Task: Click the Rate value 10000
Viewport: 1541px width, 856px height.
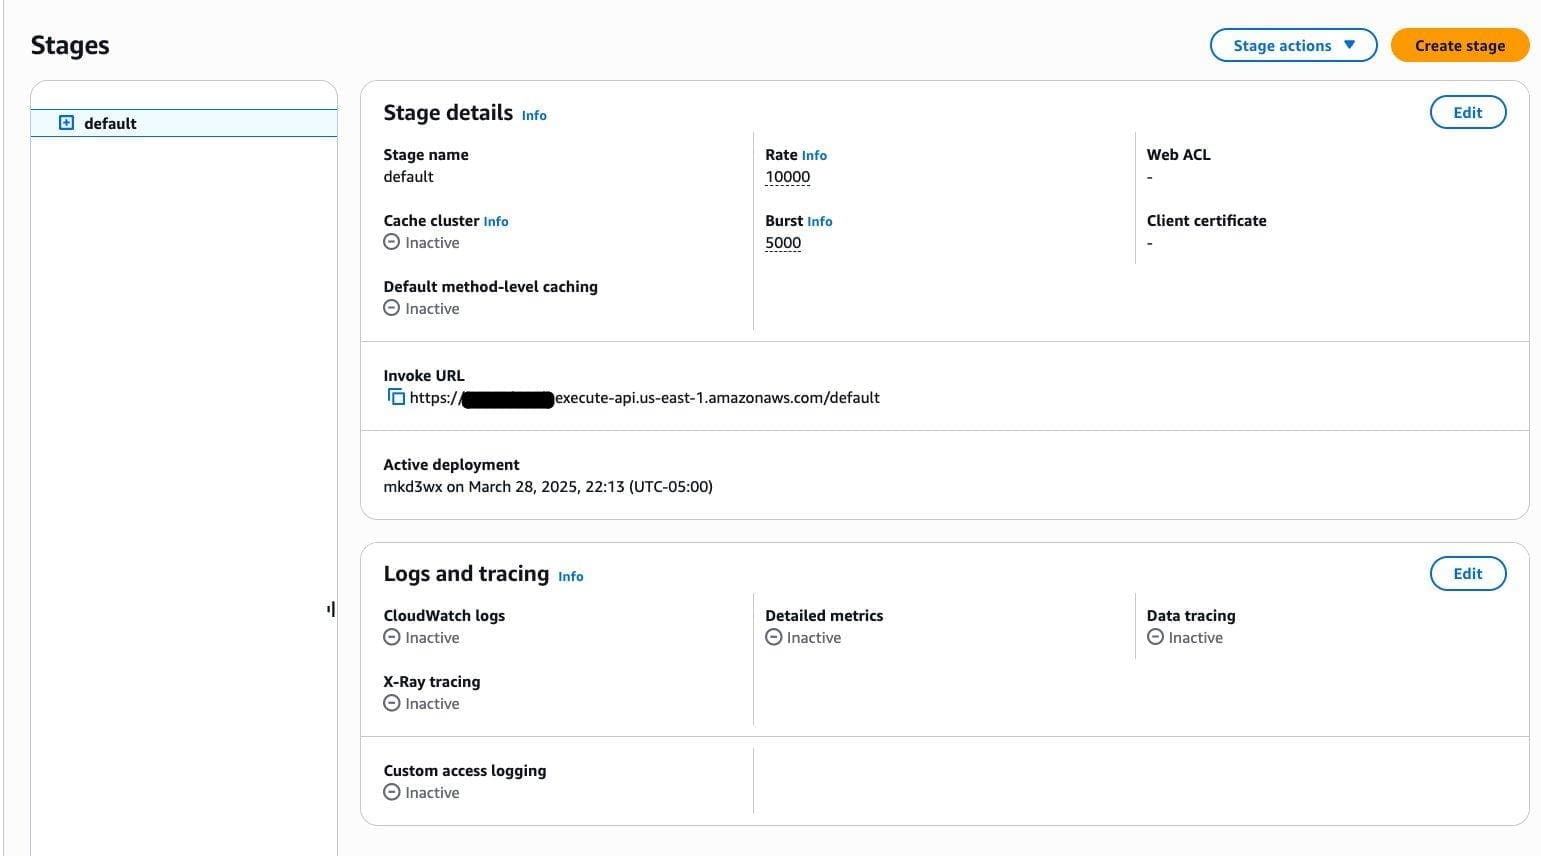Action: click(x=787, y=177)
